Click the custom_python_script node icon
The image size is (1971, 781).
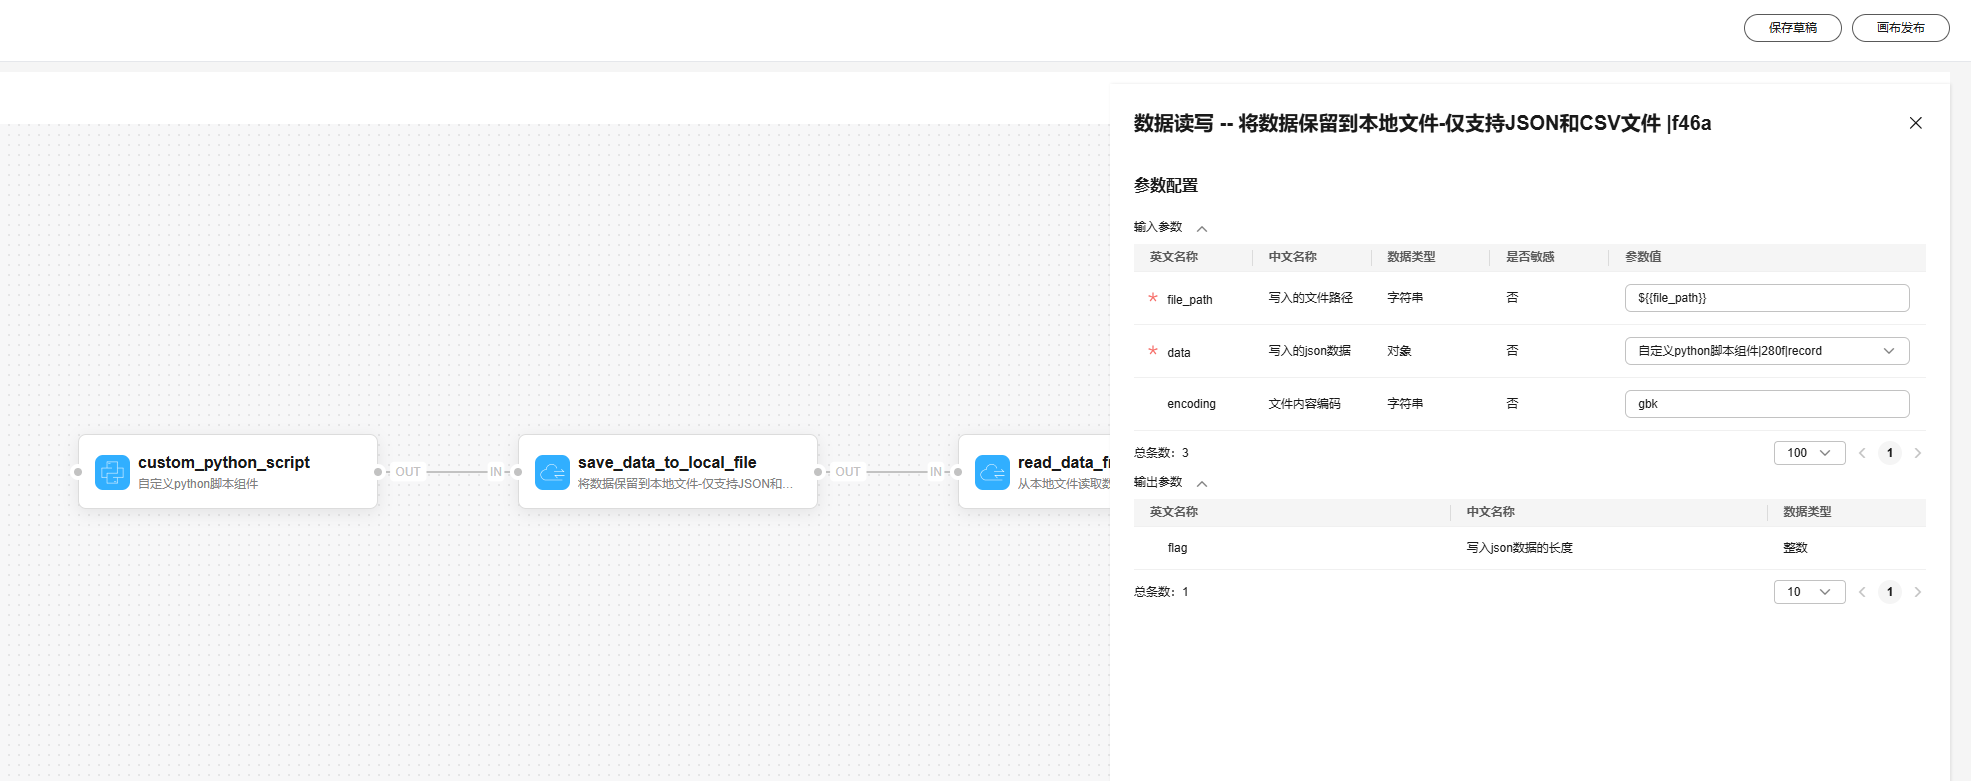(112, 472)
